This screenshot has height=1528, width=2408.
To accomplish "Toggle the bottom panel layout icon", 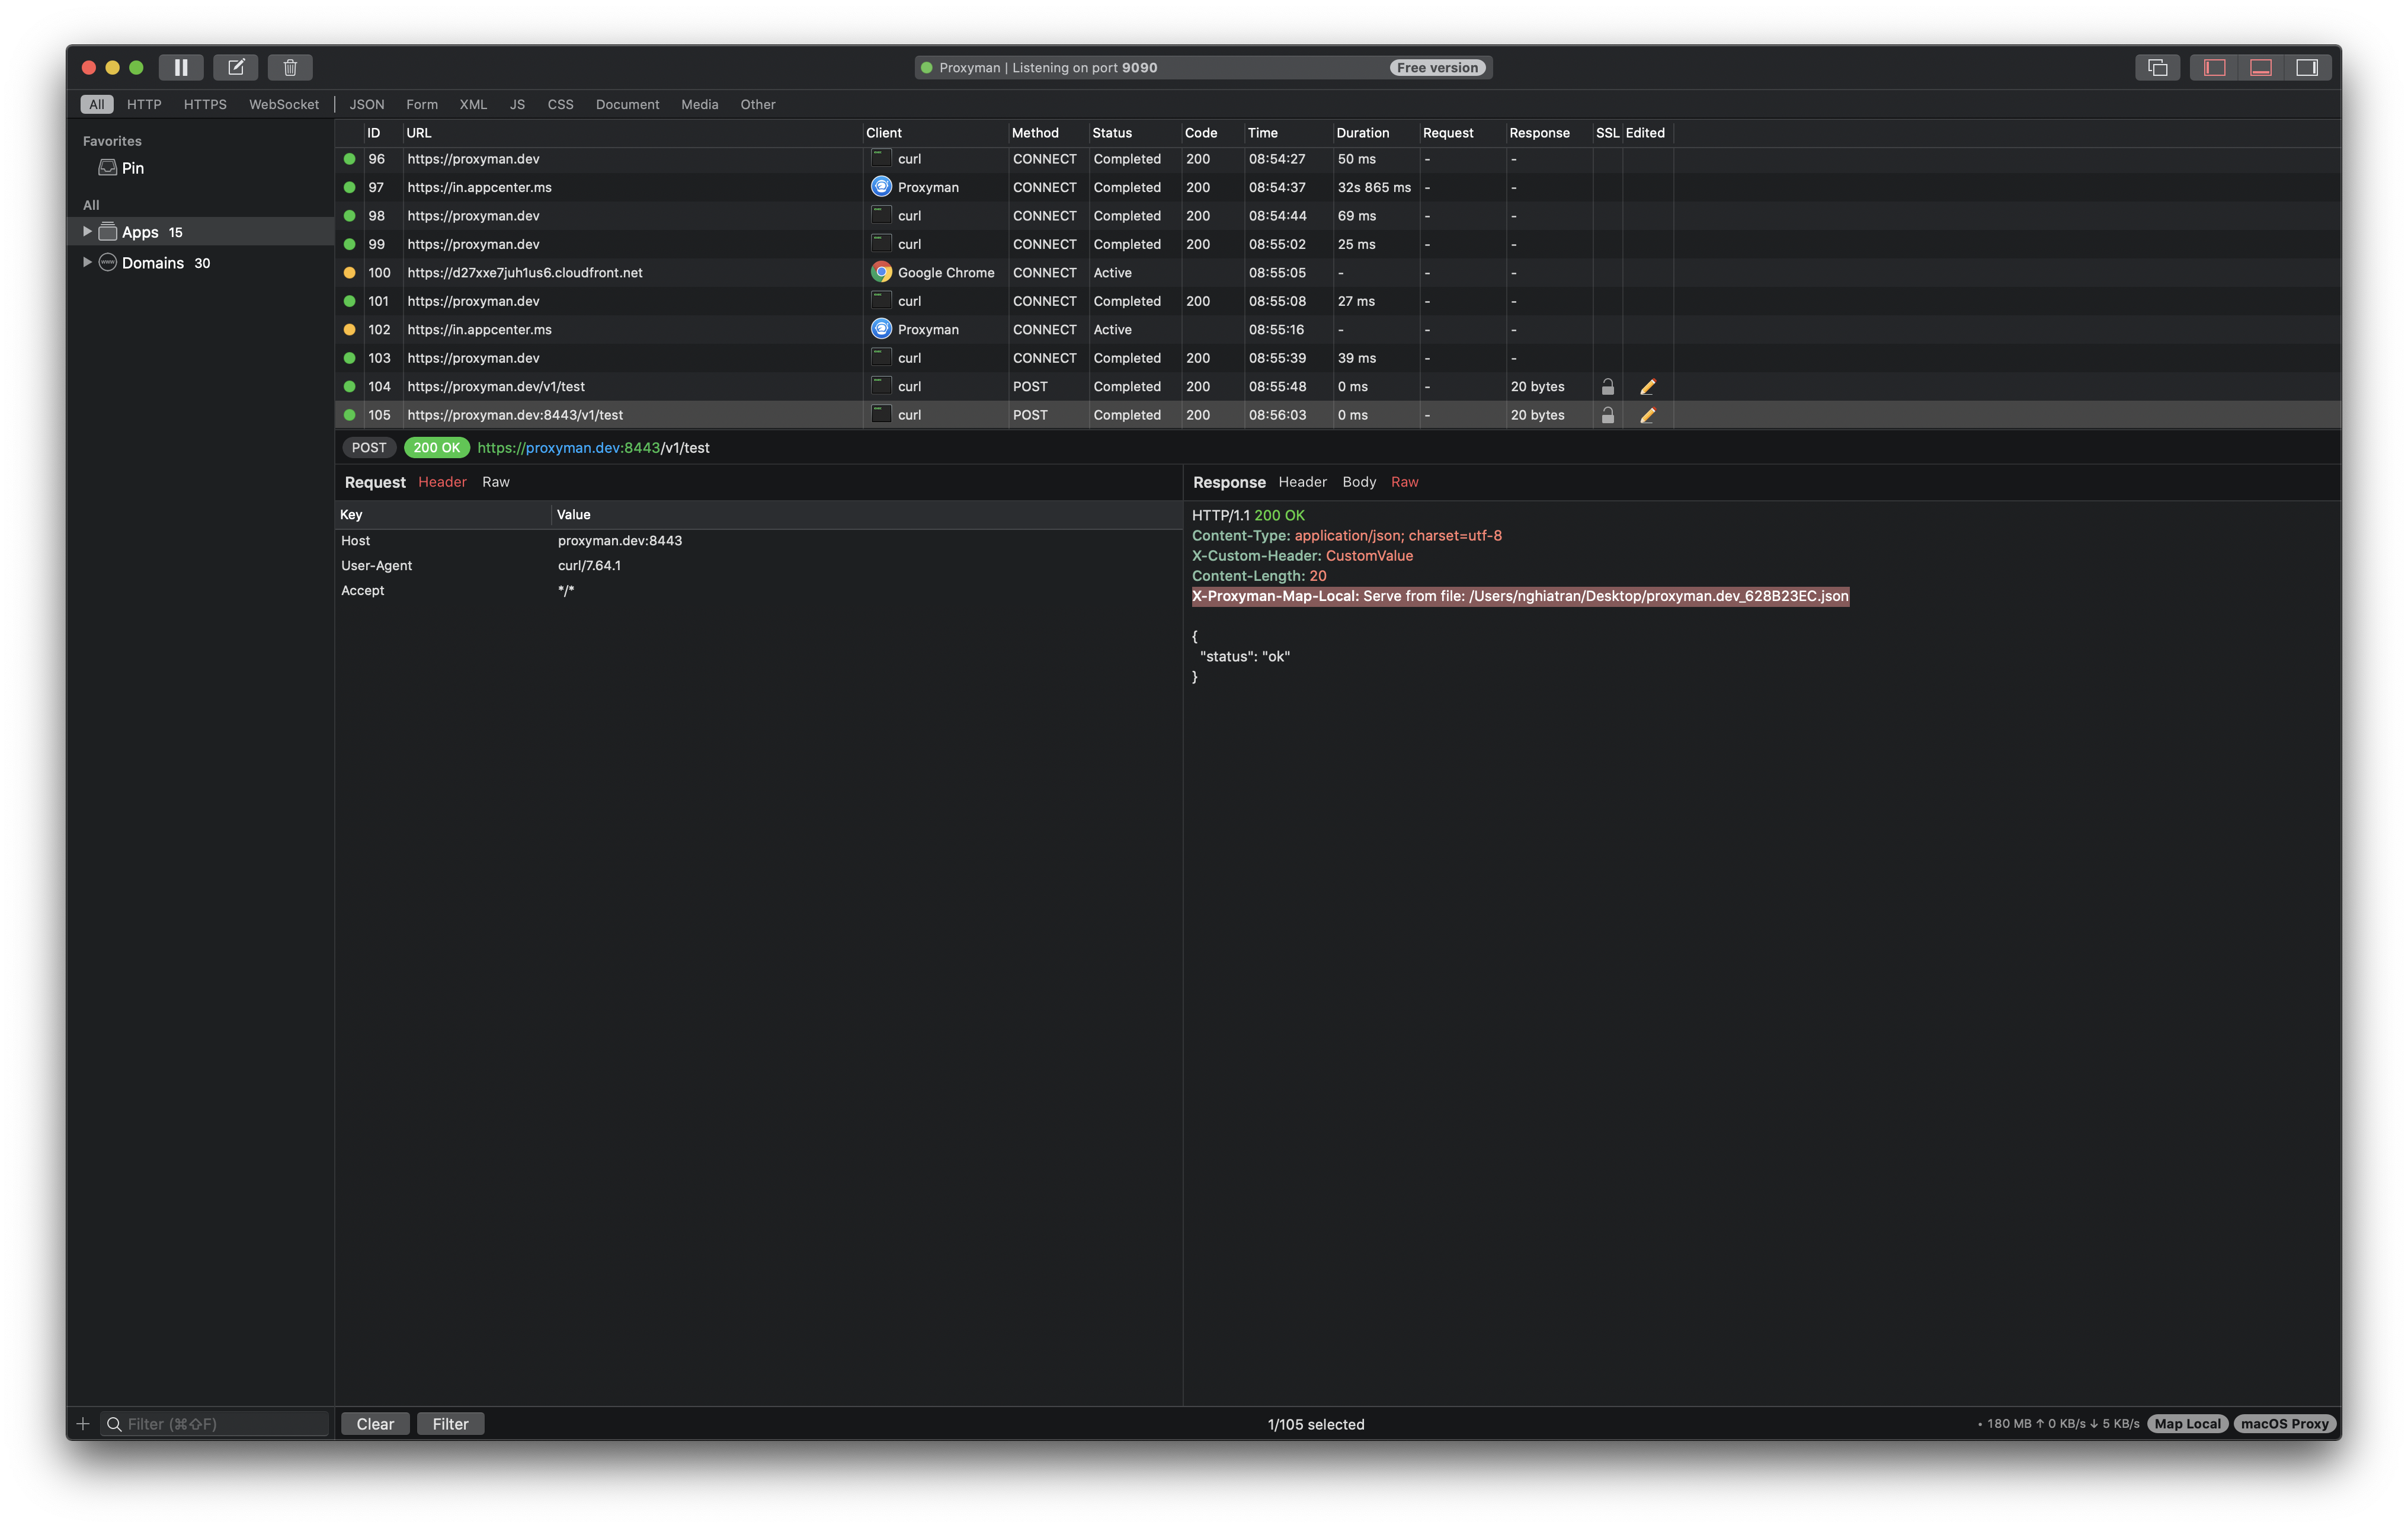I will (2261, 67).
